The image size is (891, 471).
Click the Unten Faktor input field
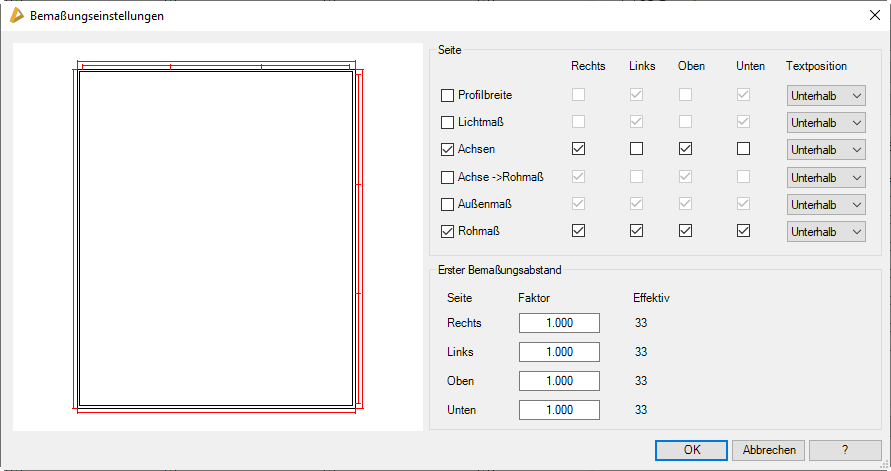click(559, 410)
